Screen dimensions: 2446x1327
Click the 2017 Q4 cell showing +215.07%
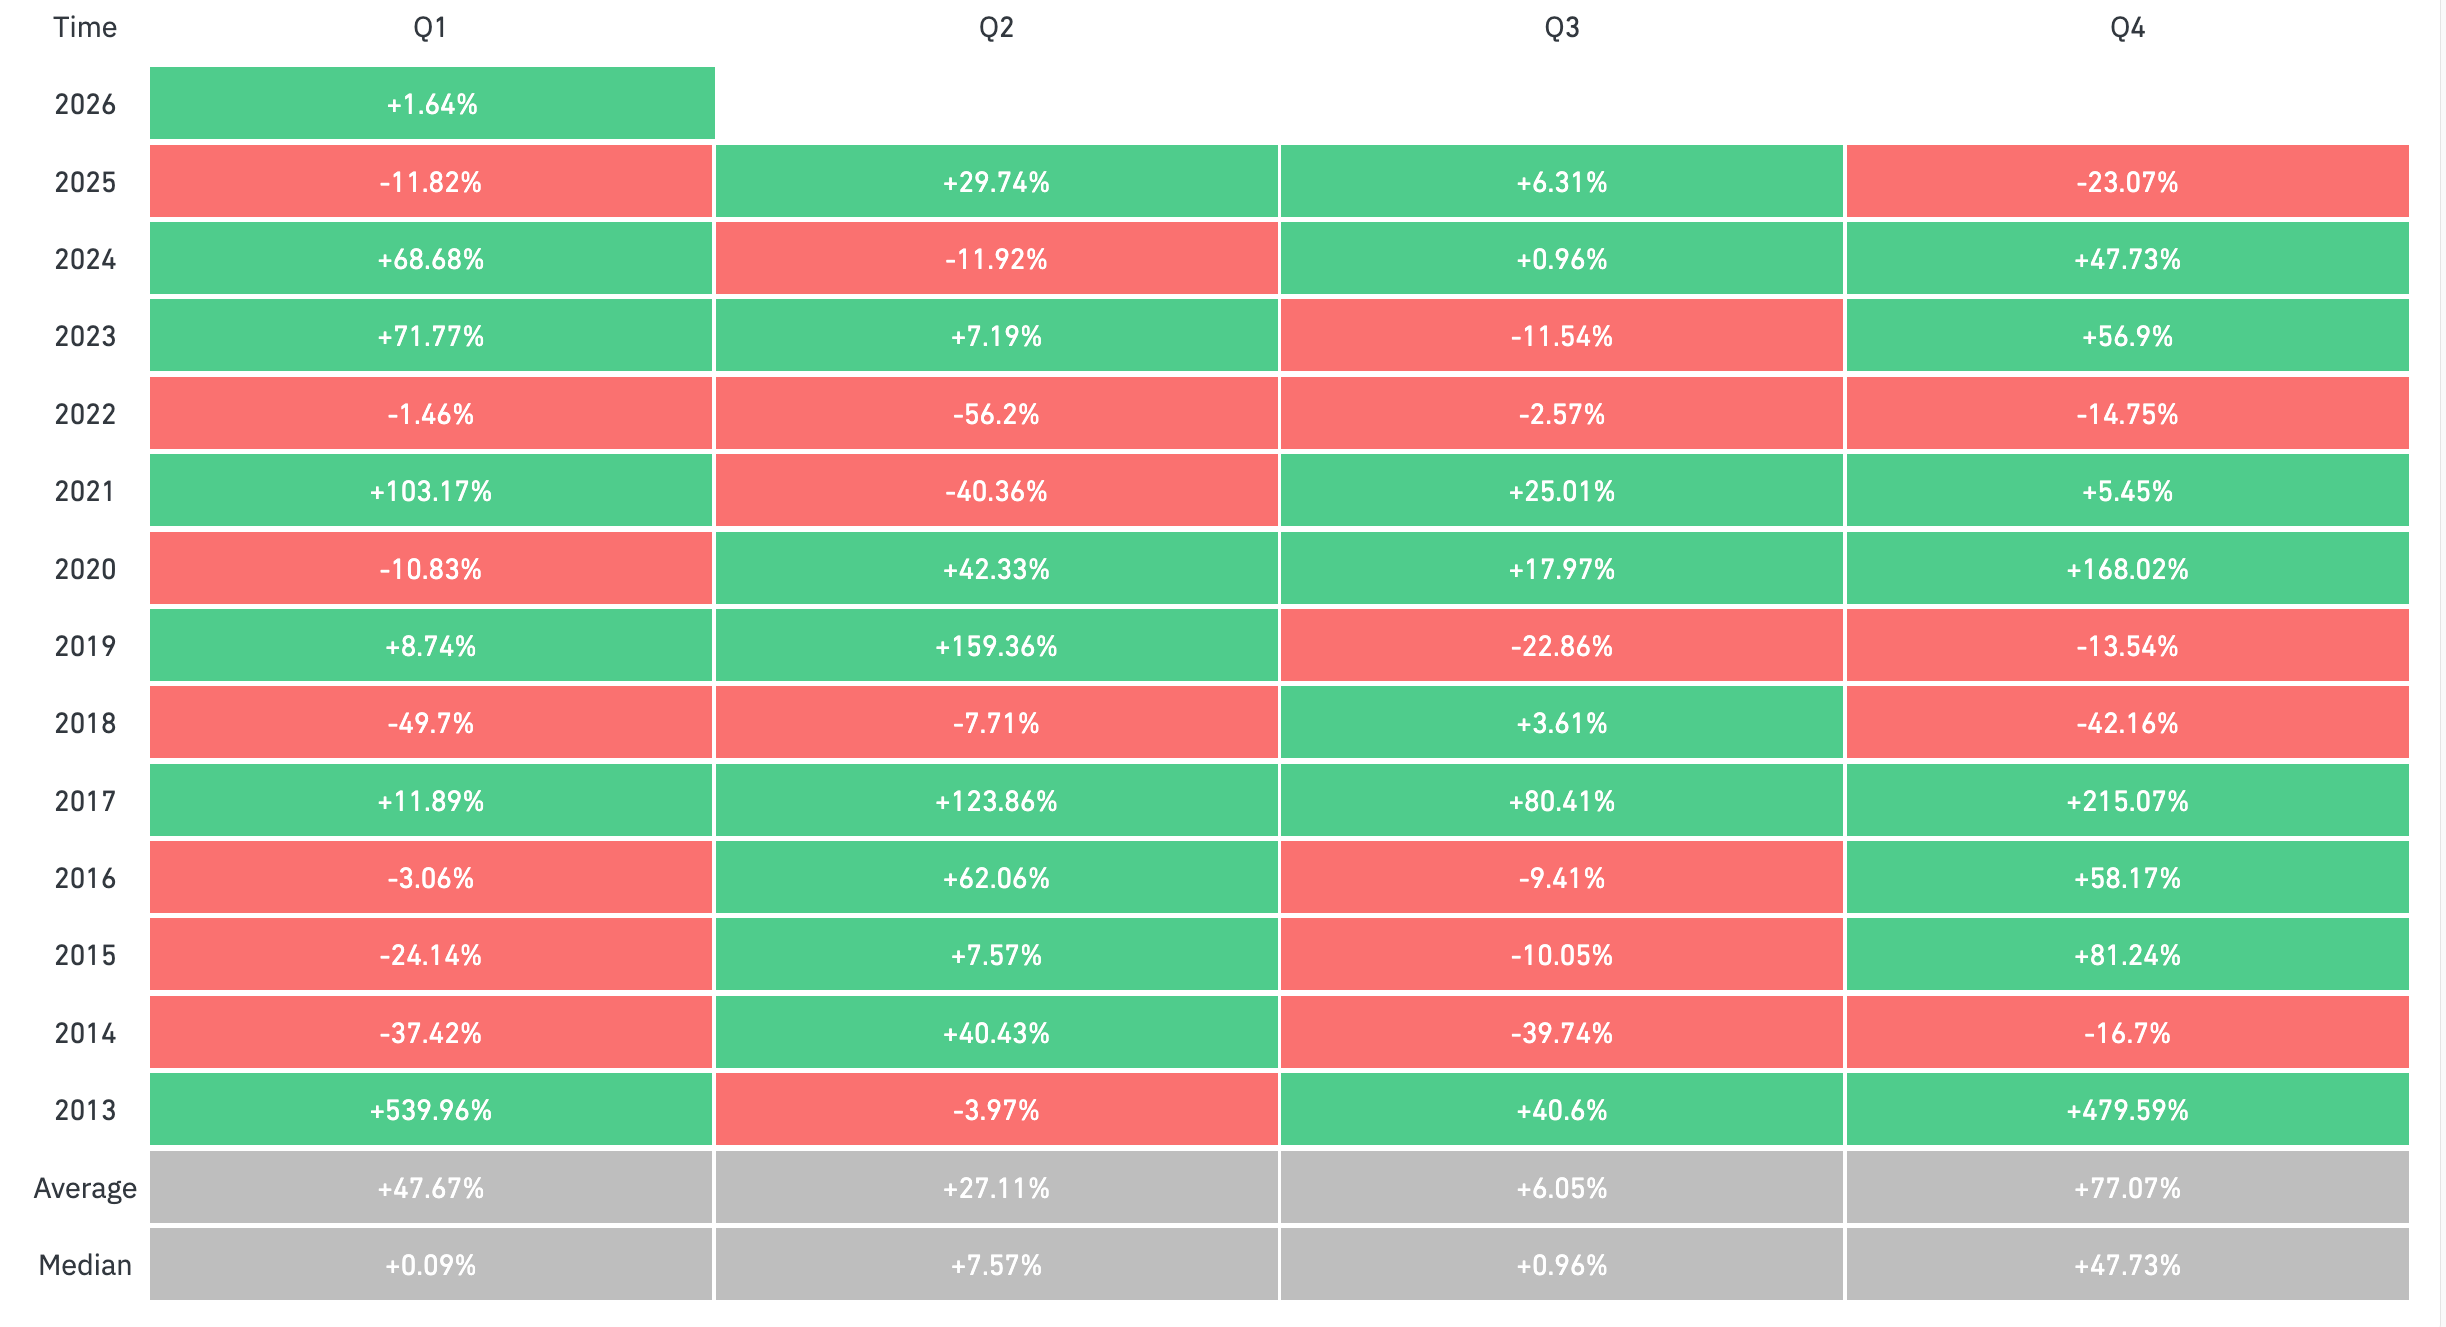tap(2127, 801)
